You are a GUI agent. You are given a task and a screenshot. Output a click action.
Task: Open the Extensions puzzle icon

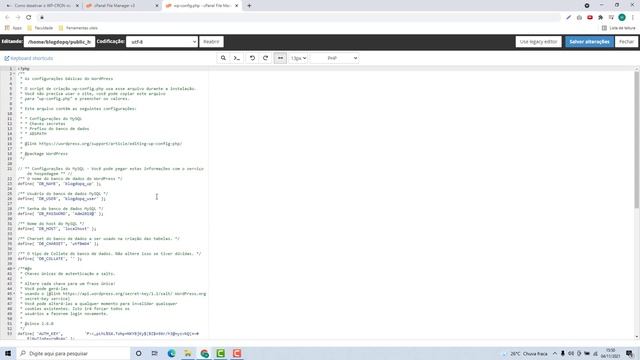click(x=600, y=17)
